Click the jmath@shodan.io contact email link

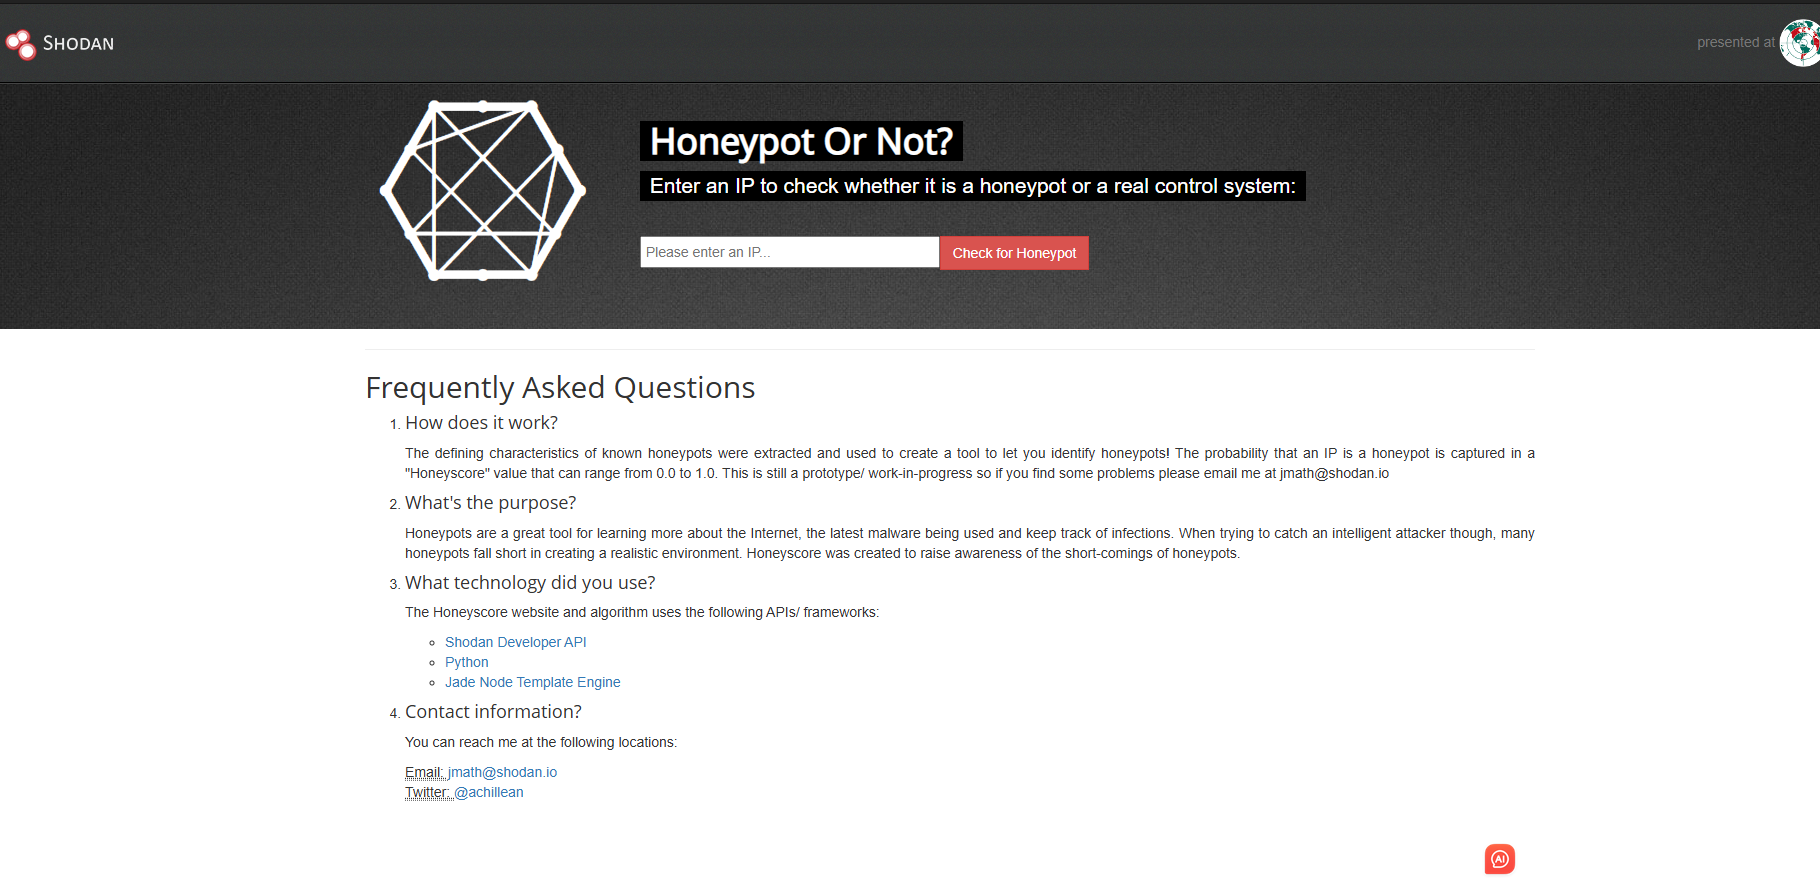pyautogui.click(x=502, y=772)
